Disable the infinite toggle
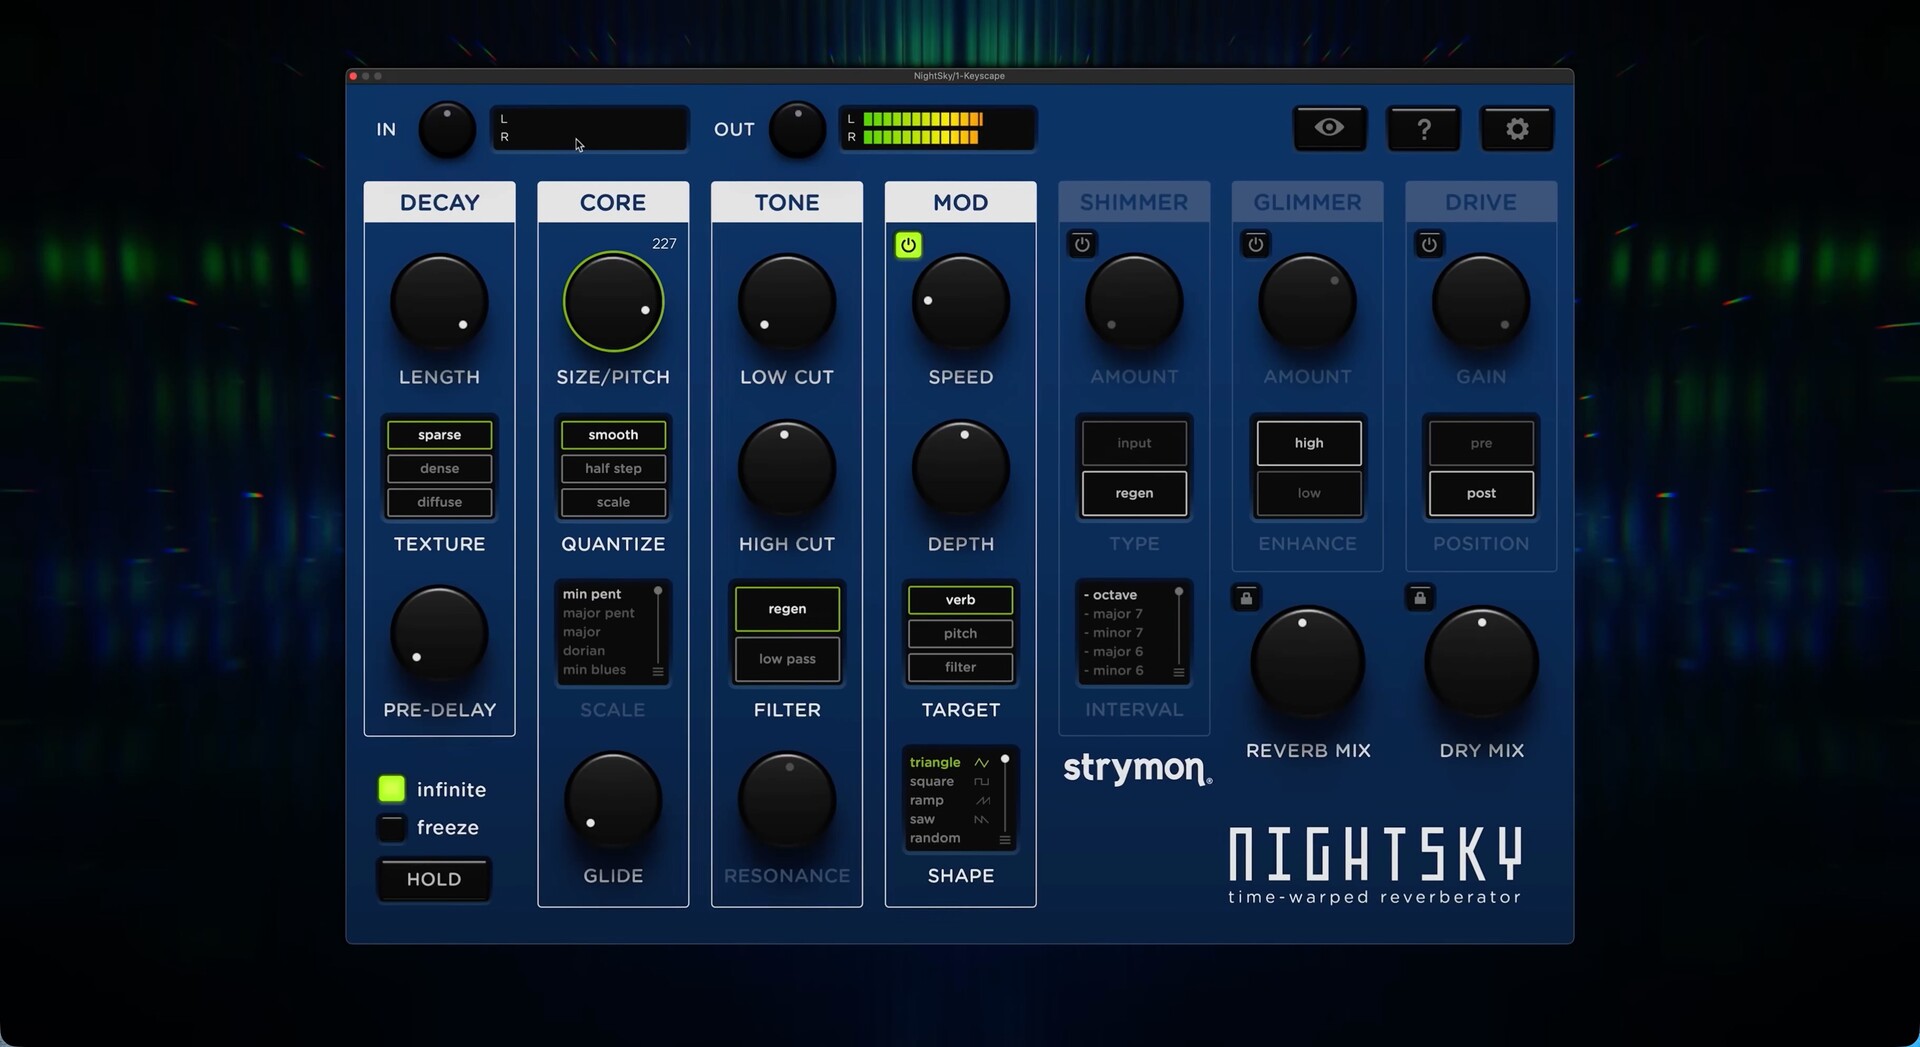Image resolution: width=1920 pixels, height=1047 pixels. 392,789
